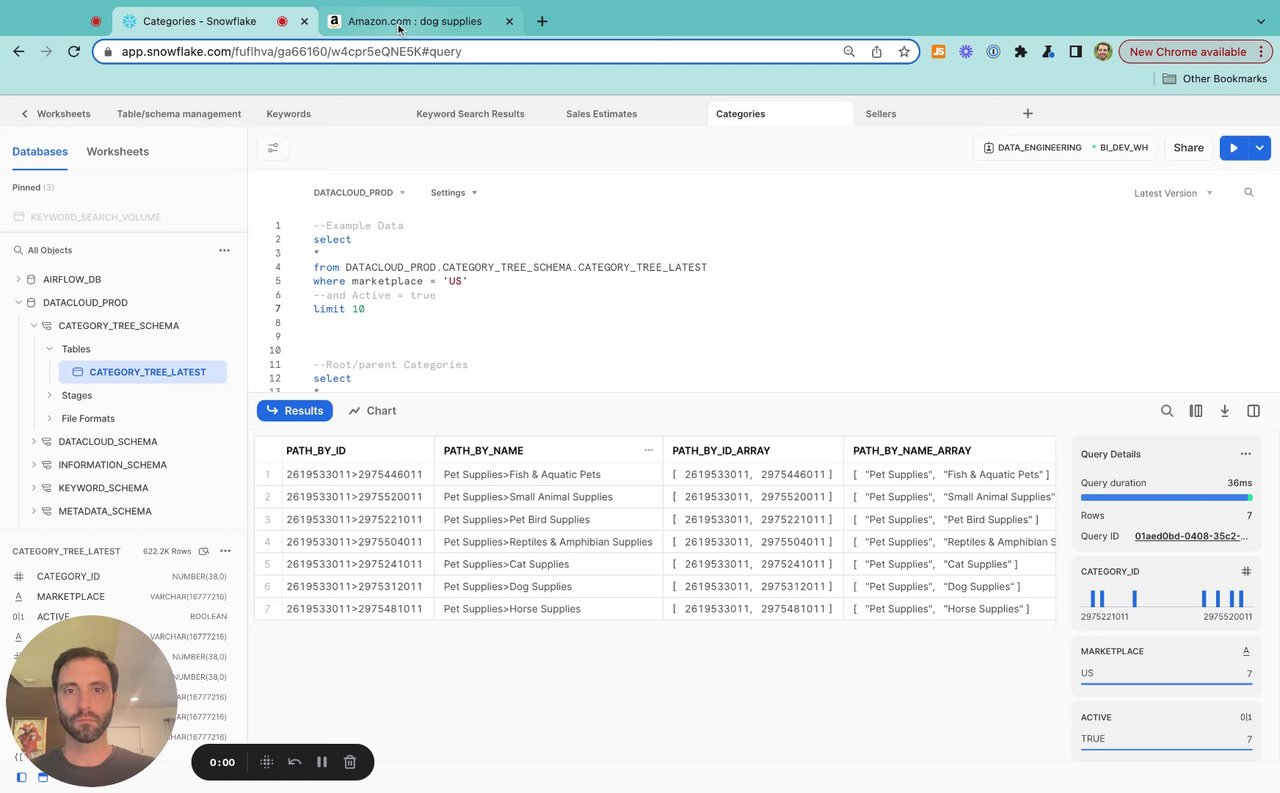Select the TRUE value bar under ACTIVE

[x=1166, y=741]
